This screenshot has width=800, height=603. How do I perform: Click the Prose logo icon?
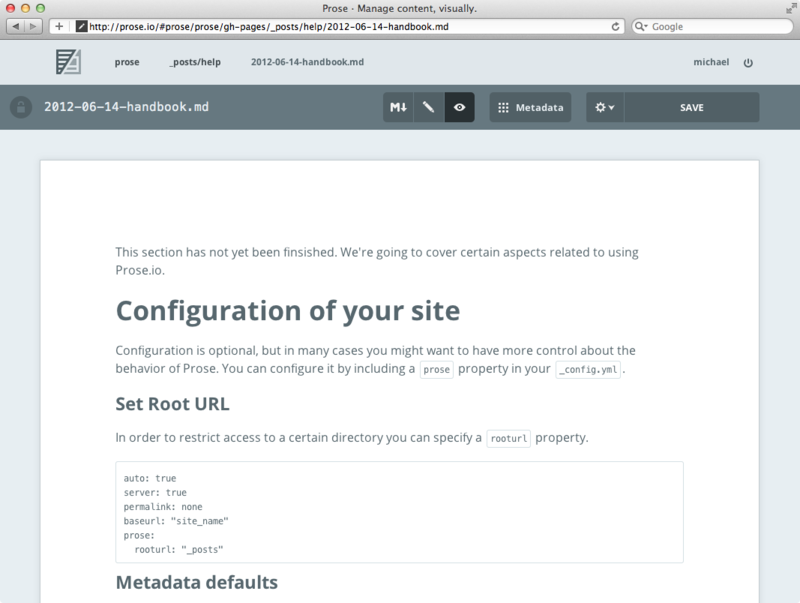[68, 62]
